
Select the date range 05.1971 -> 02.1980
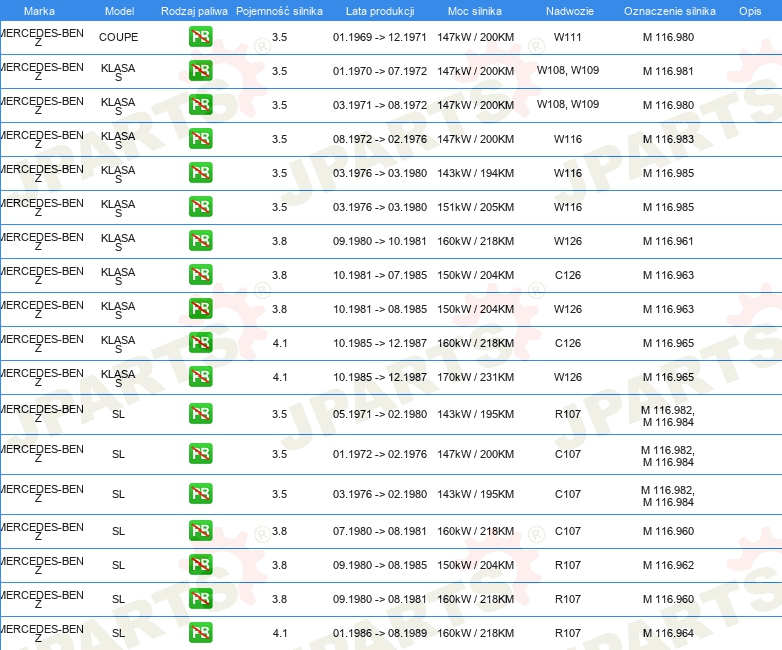380,414
